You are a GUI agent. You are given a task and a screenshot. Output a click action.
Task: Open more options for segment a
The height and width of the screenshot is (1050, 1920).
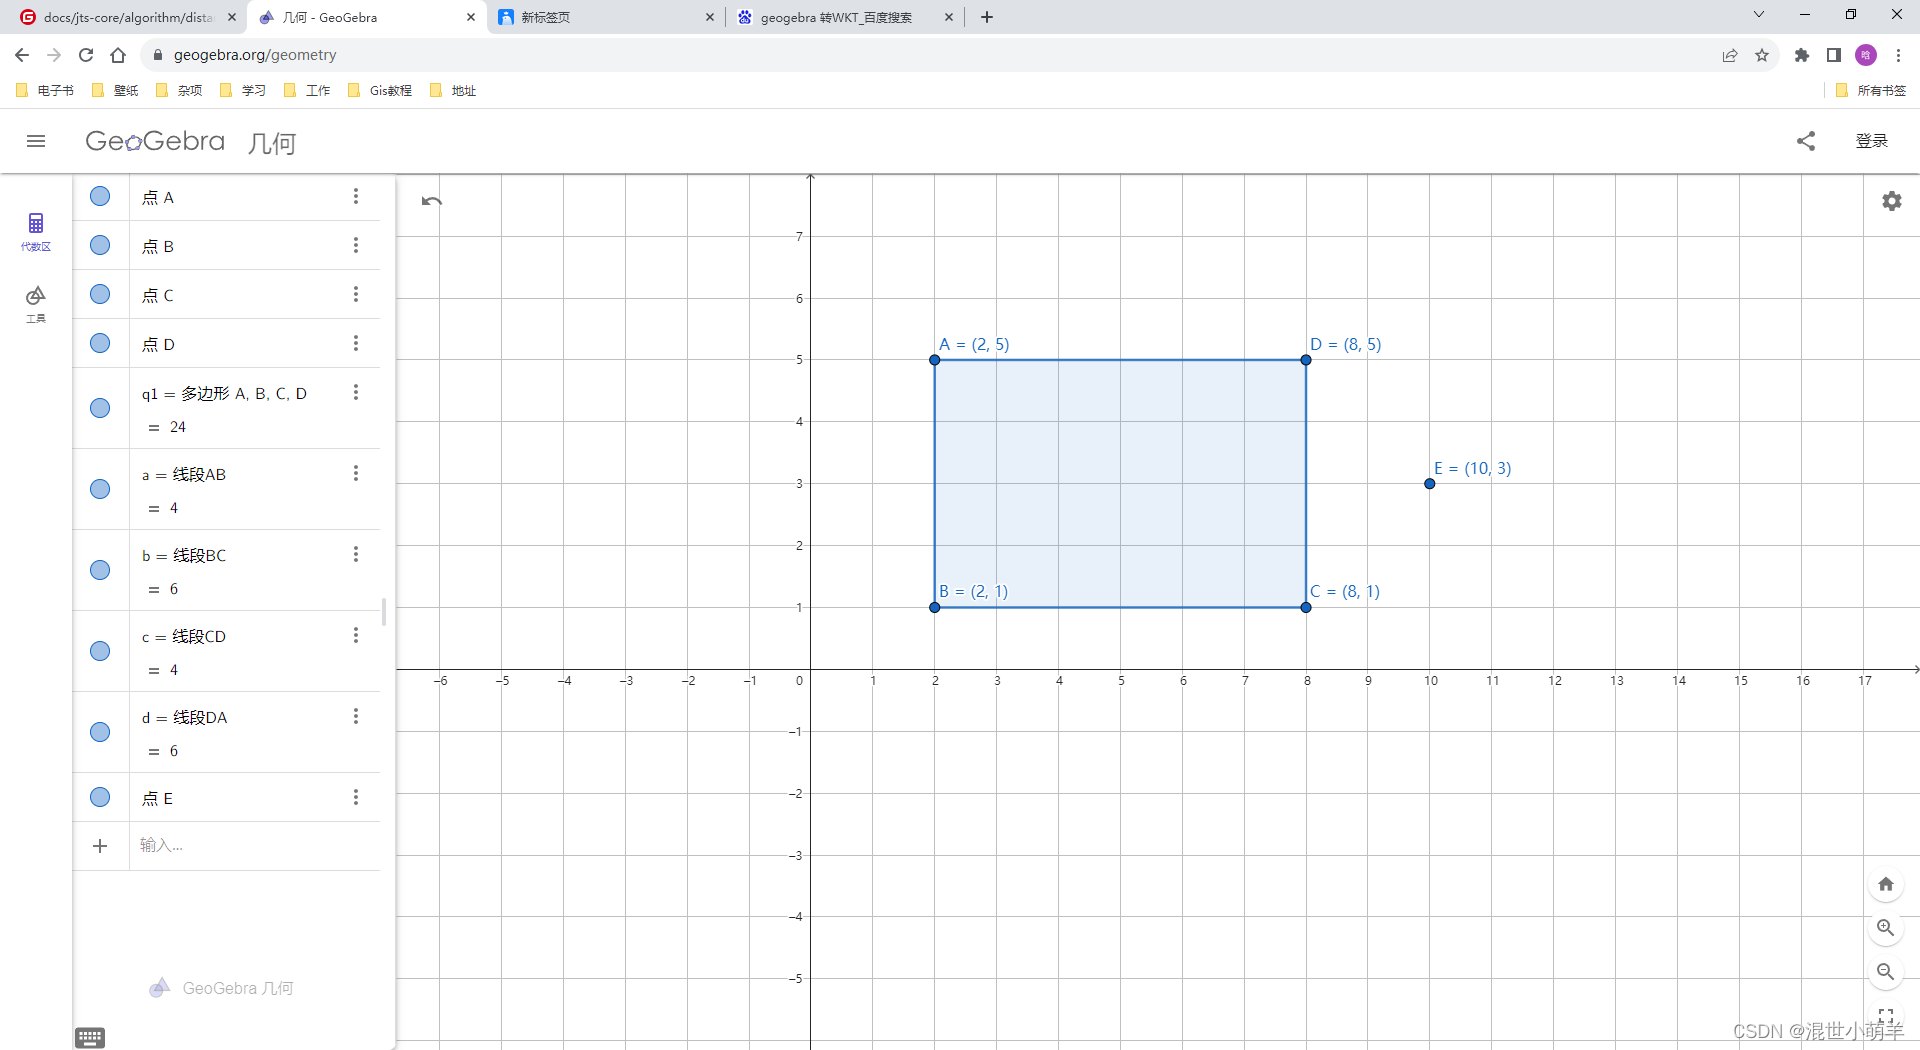[356, 473]
